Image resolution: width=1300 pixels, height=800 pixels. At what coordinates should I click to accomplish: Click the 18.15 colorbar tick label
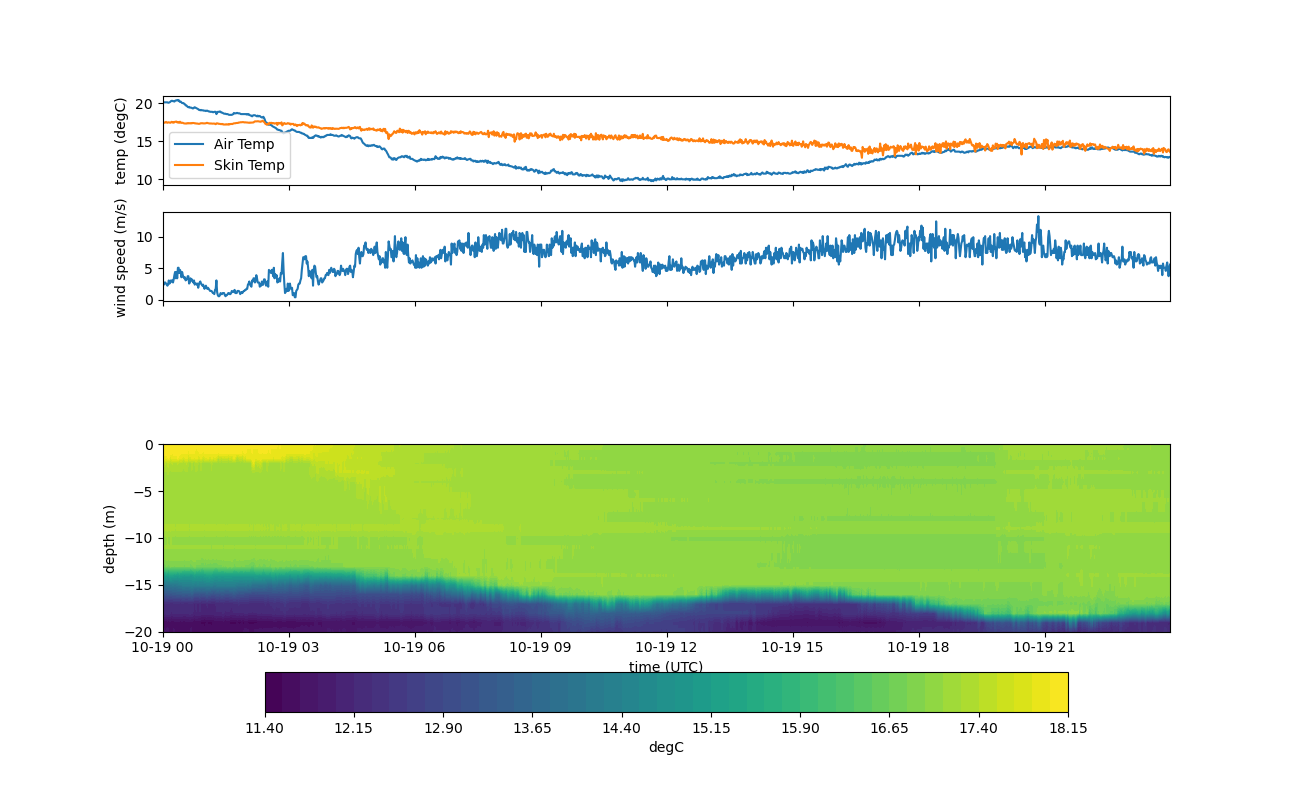point(1067,728)
